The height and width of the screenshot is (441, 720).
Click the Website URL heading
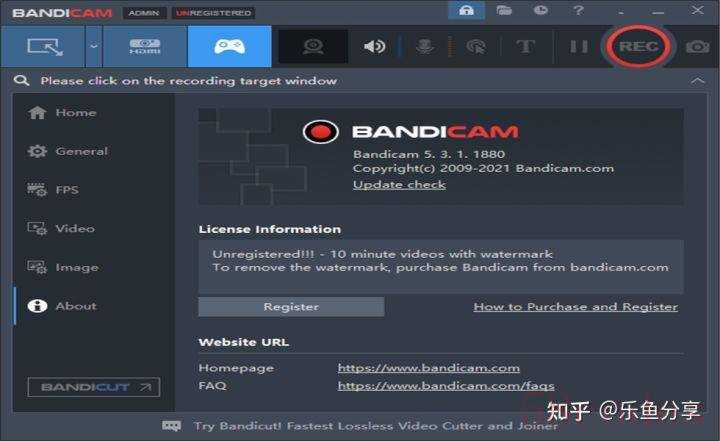(244, 342)
